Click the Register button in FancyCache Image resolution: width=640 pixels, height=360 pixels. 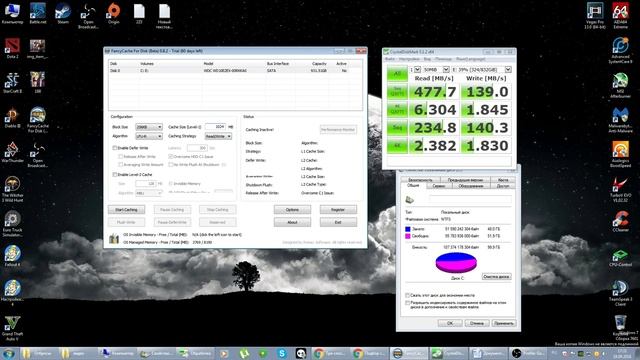pos(338,210)
